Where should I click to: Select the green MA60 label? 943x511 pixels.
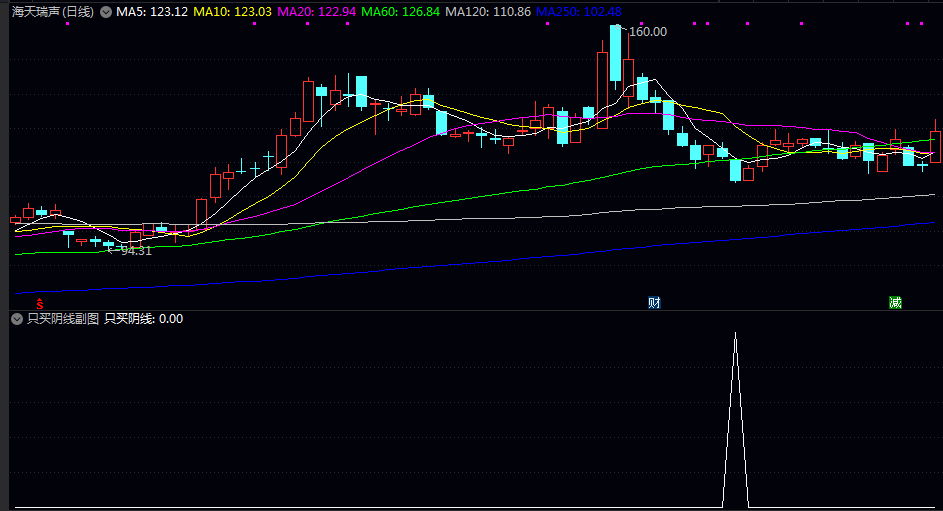[x=400, y=12]
